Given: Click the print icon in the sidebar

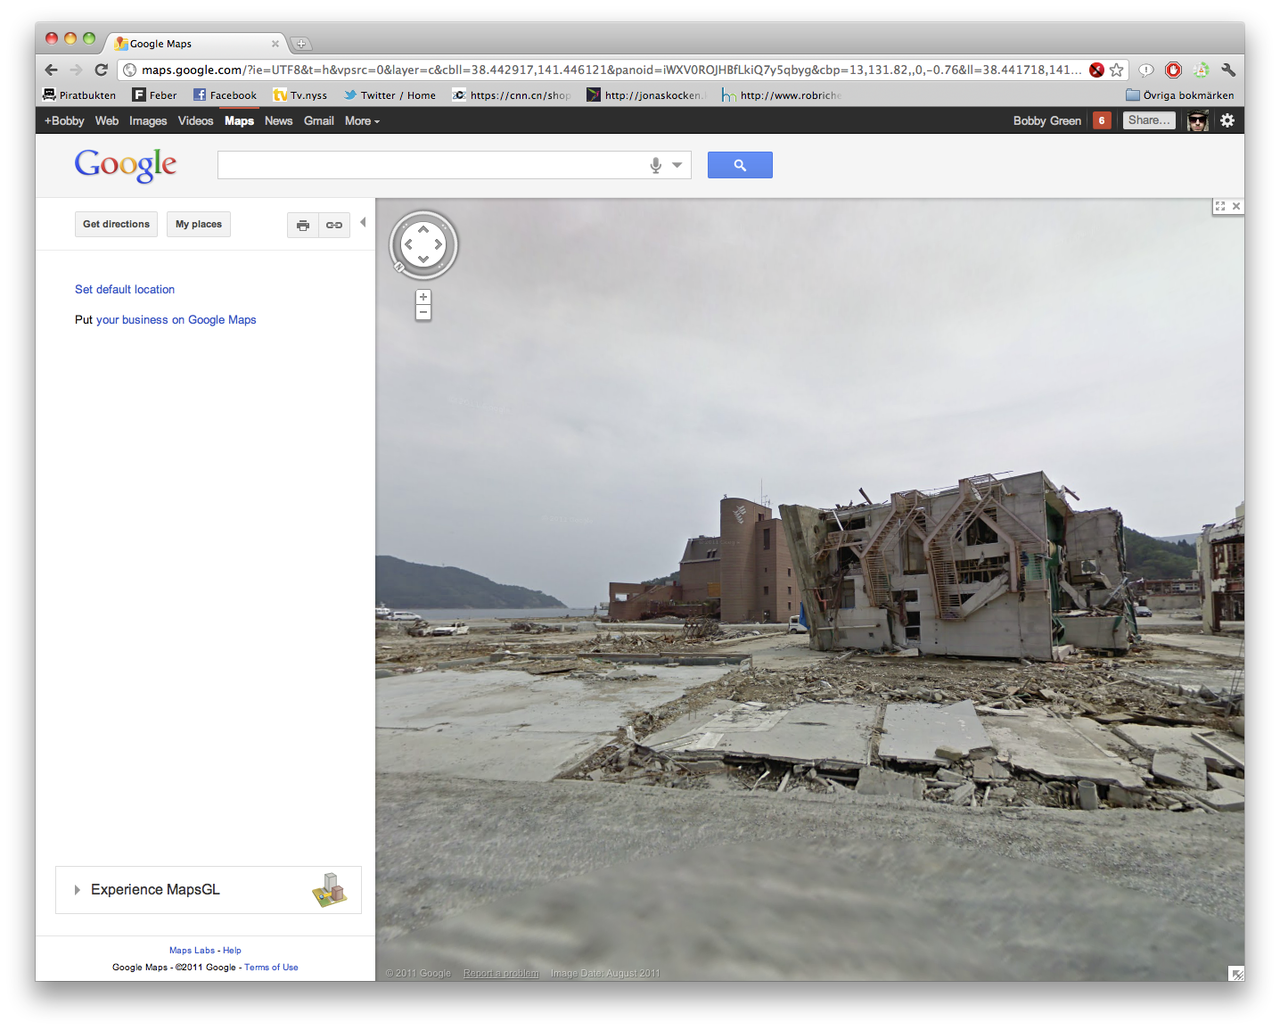Looking at the screenshot, I should coord(303,225).
